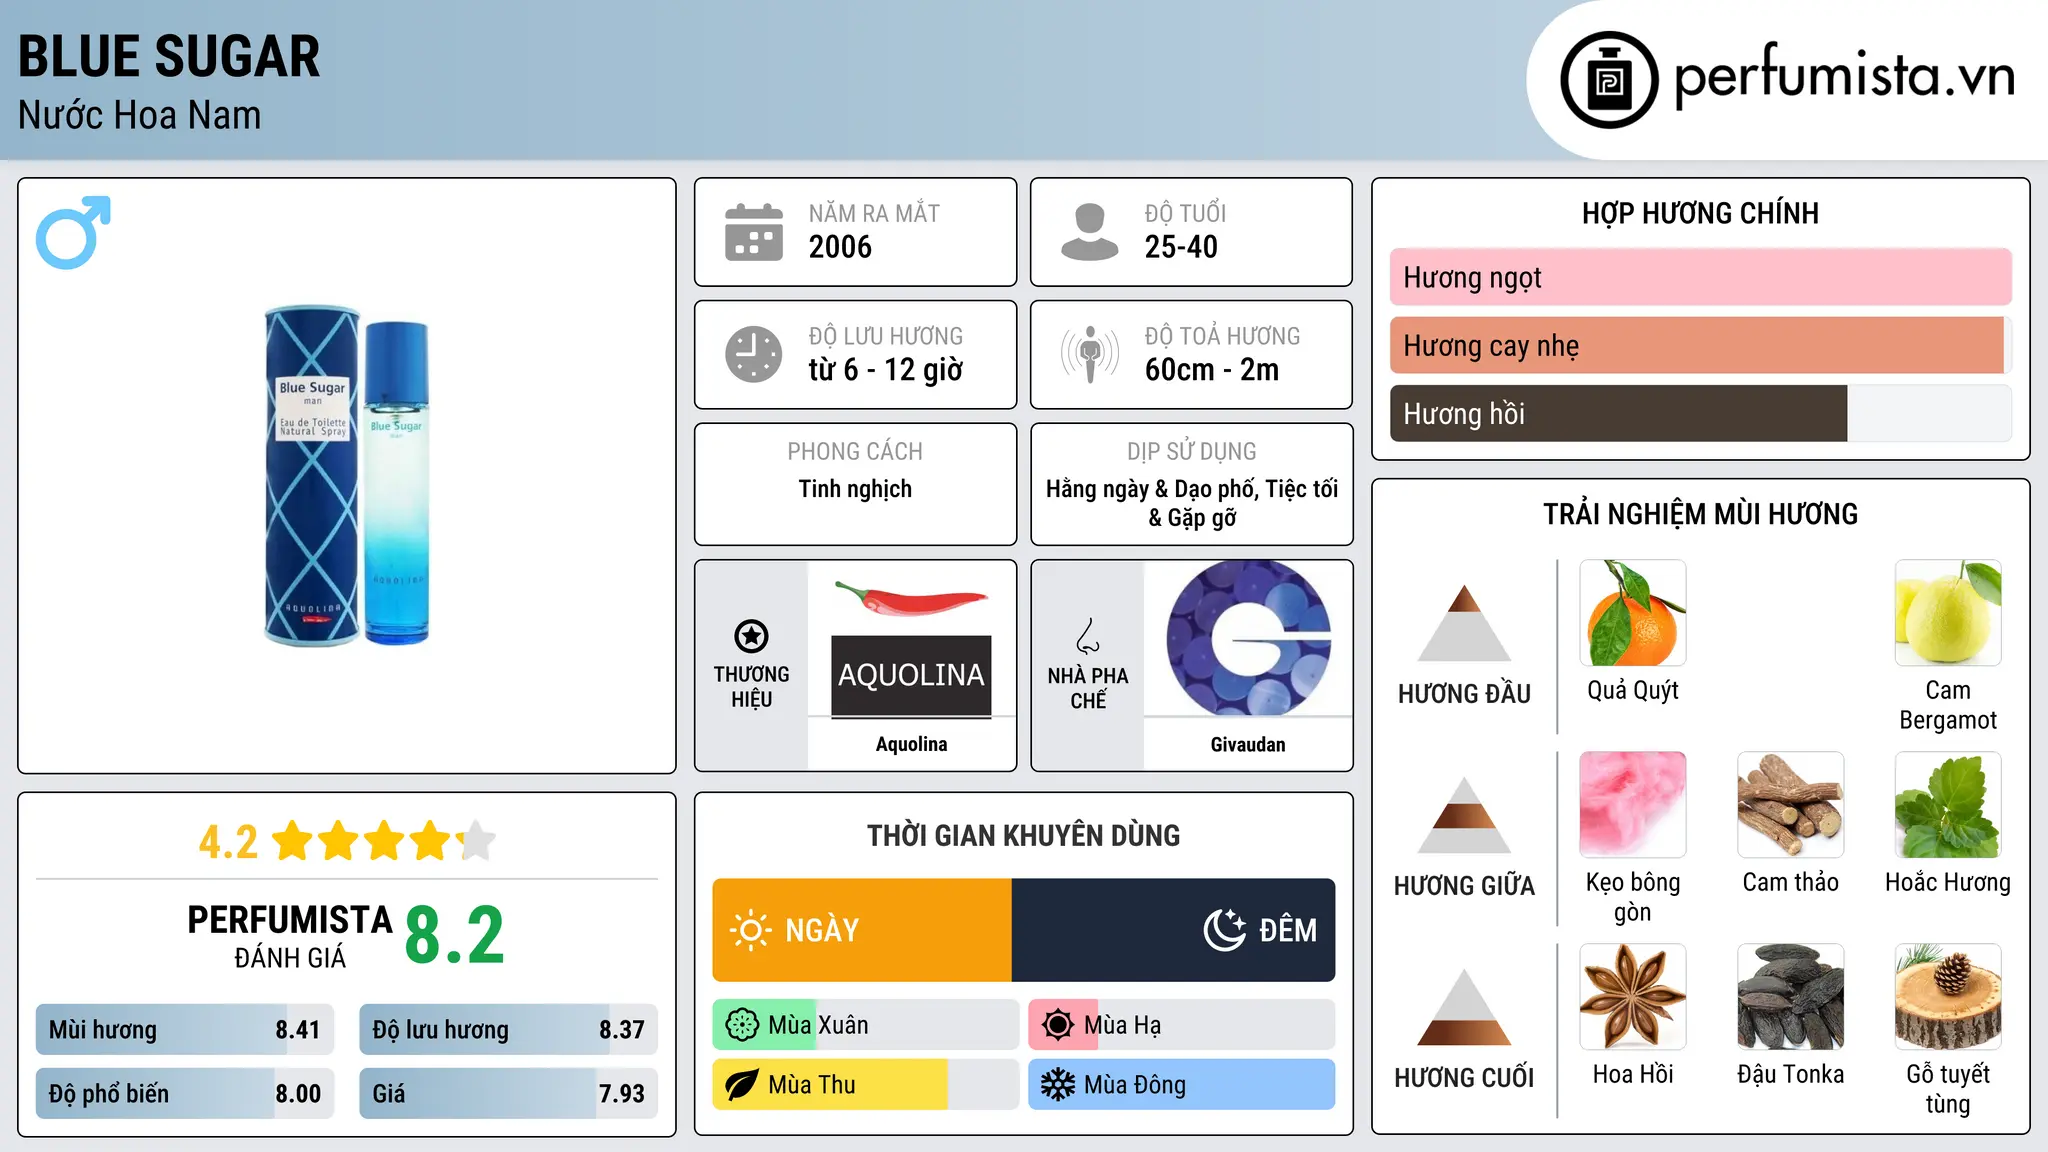The height and width of the screenshot is (1152, 2048).
Task: Click the Trải nghiệm mùi hương heading
Action: click(x=1700, y=514)
